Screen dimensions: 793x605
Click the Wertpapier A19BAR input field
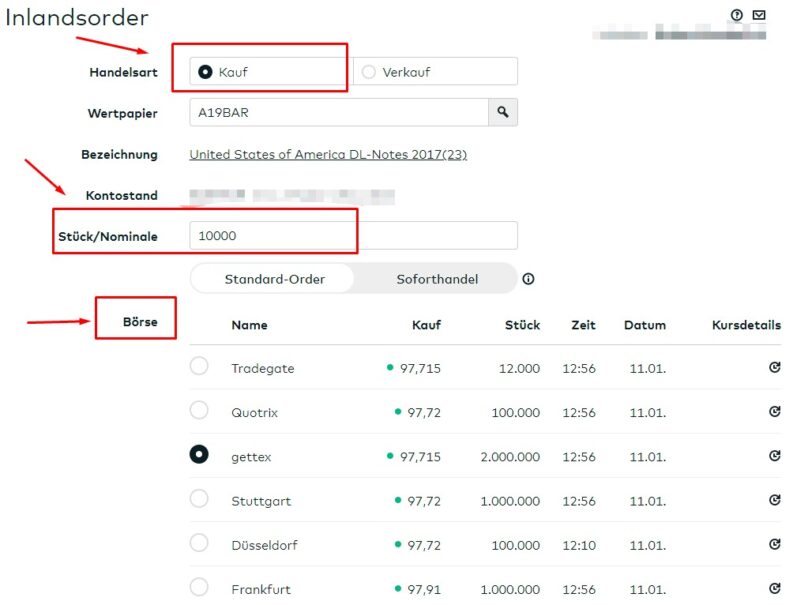[338, 113]
